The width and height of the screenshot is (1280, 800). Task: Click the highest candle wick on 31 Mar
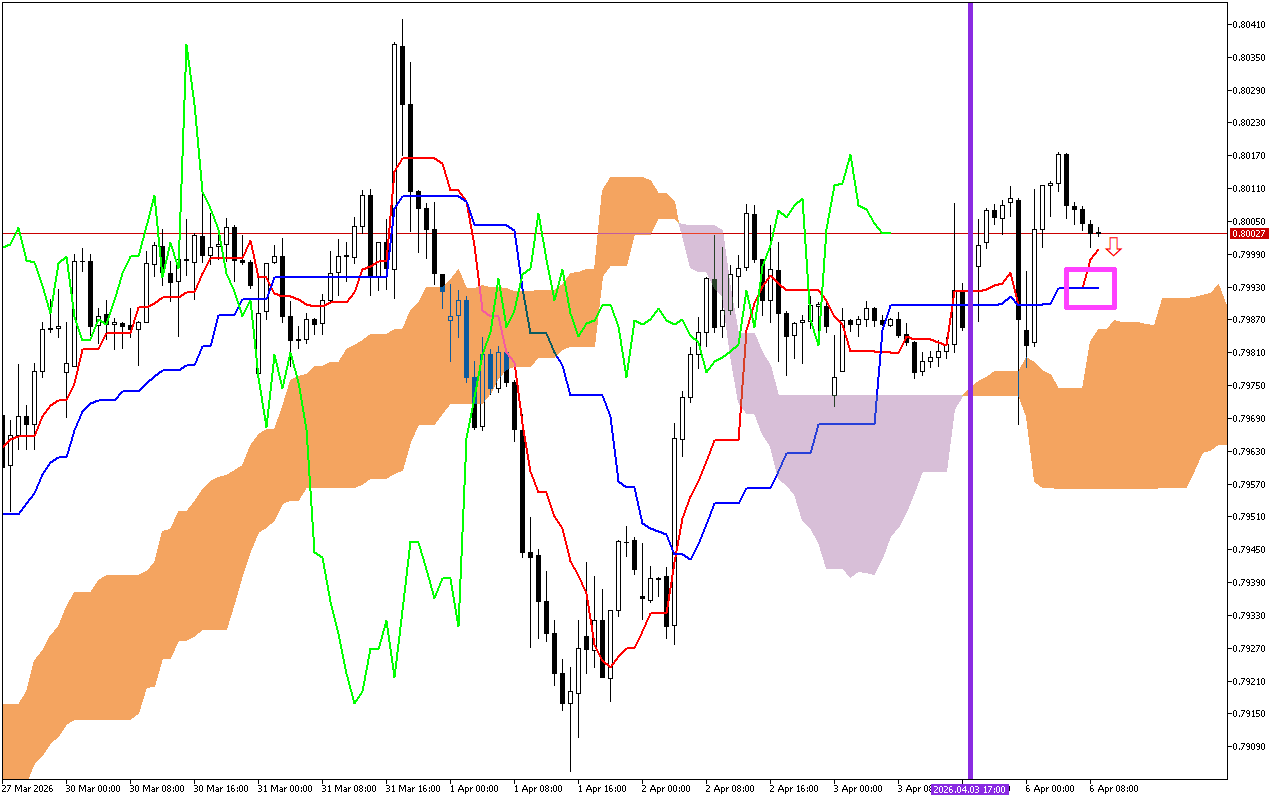(402, 20)
